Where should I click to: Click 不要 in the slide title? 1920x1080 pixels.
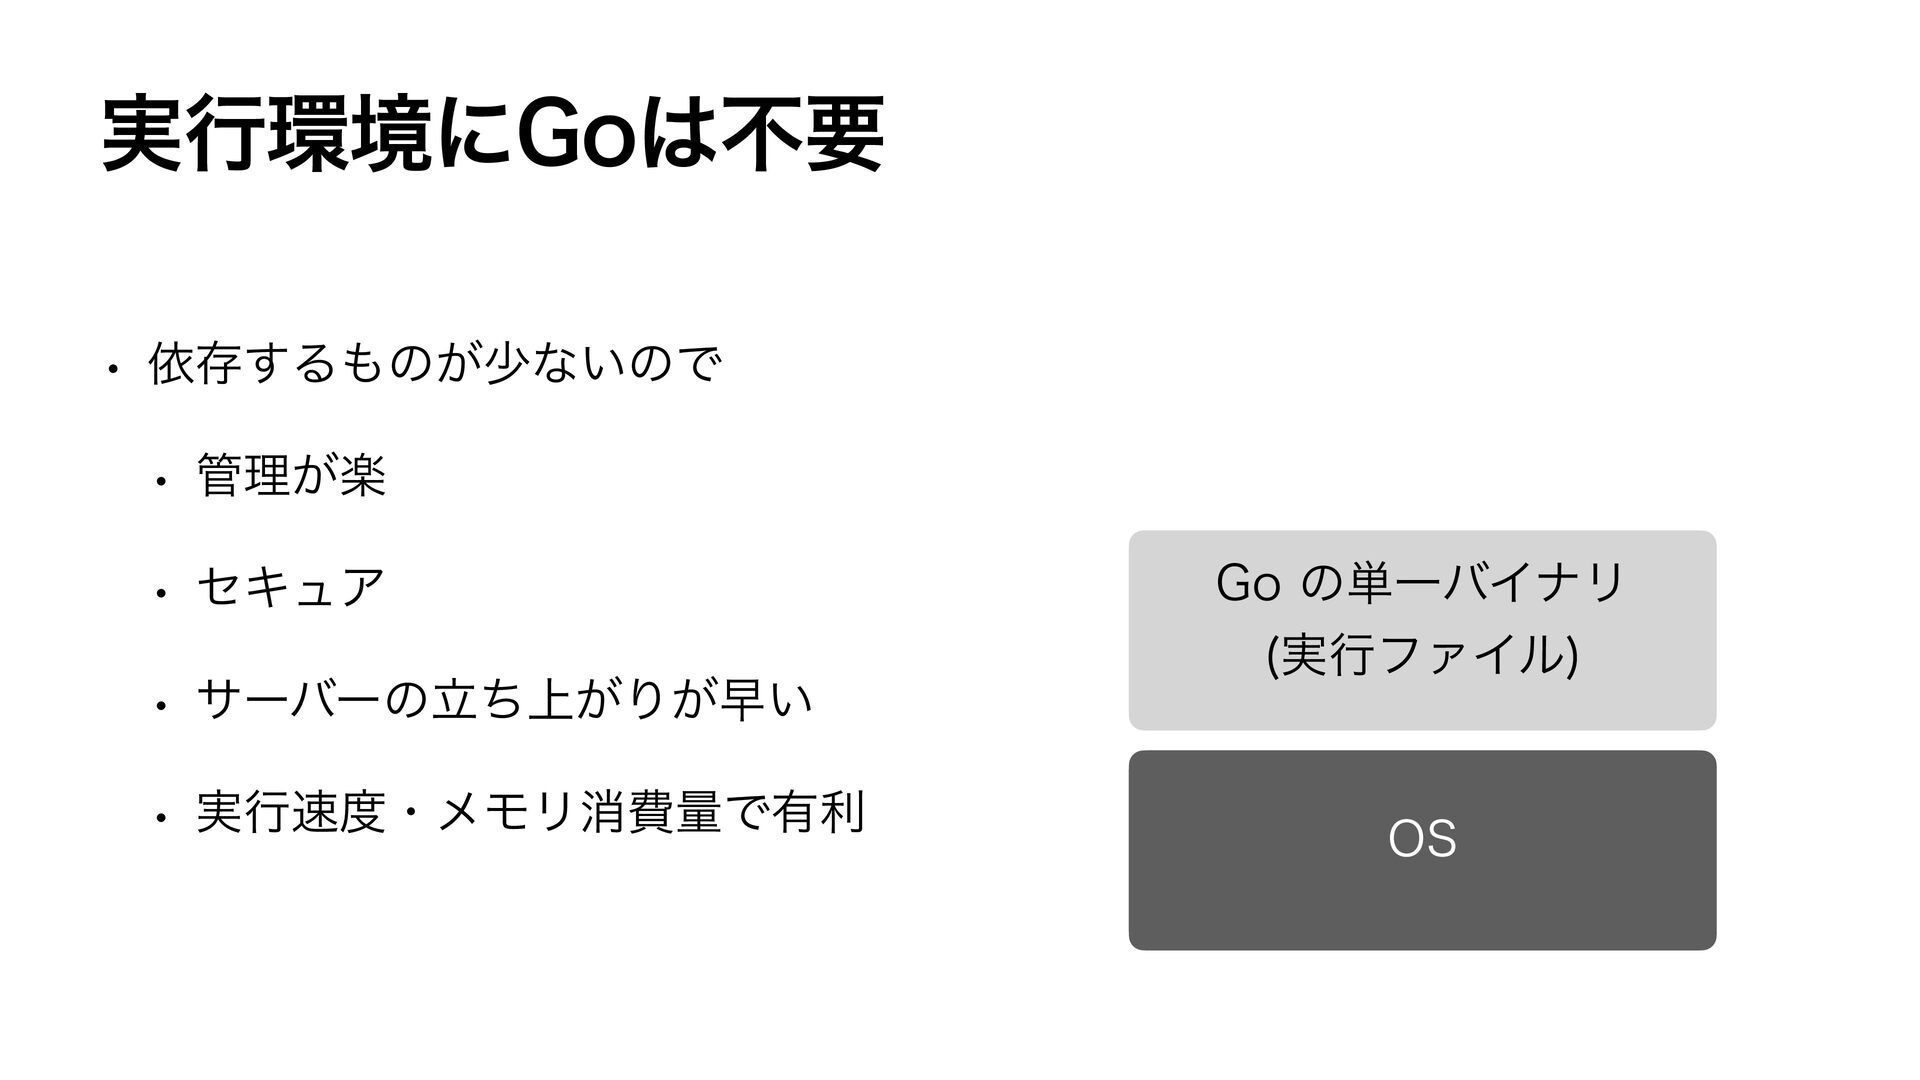tap(805, 136)
